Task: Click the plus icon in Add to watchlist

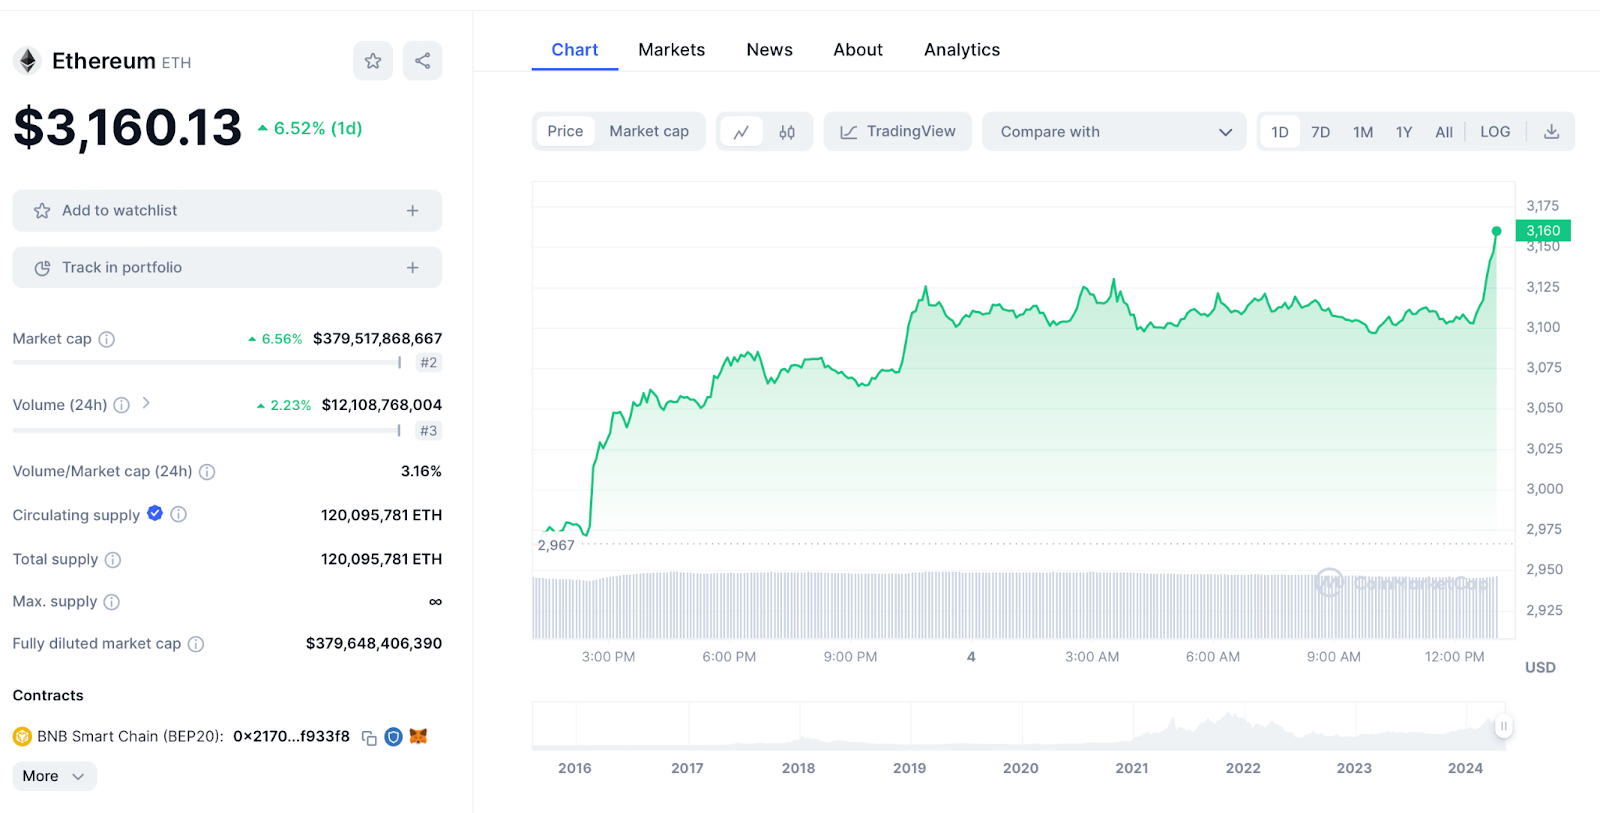Action: click(x=412, y=211)
